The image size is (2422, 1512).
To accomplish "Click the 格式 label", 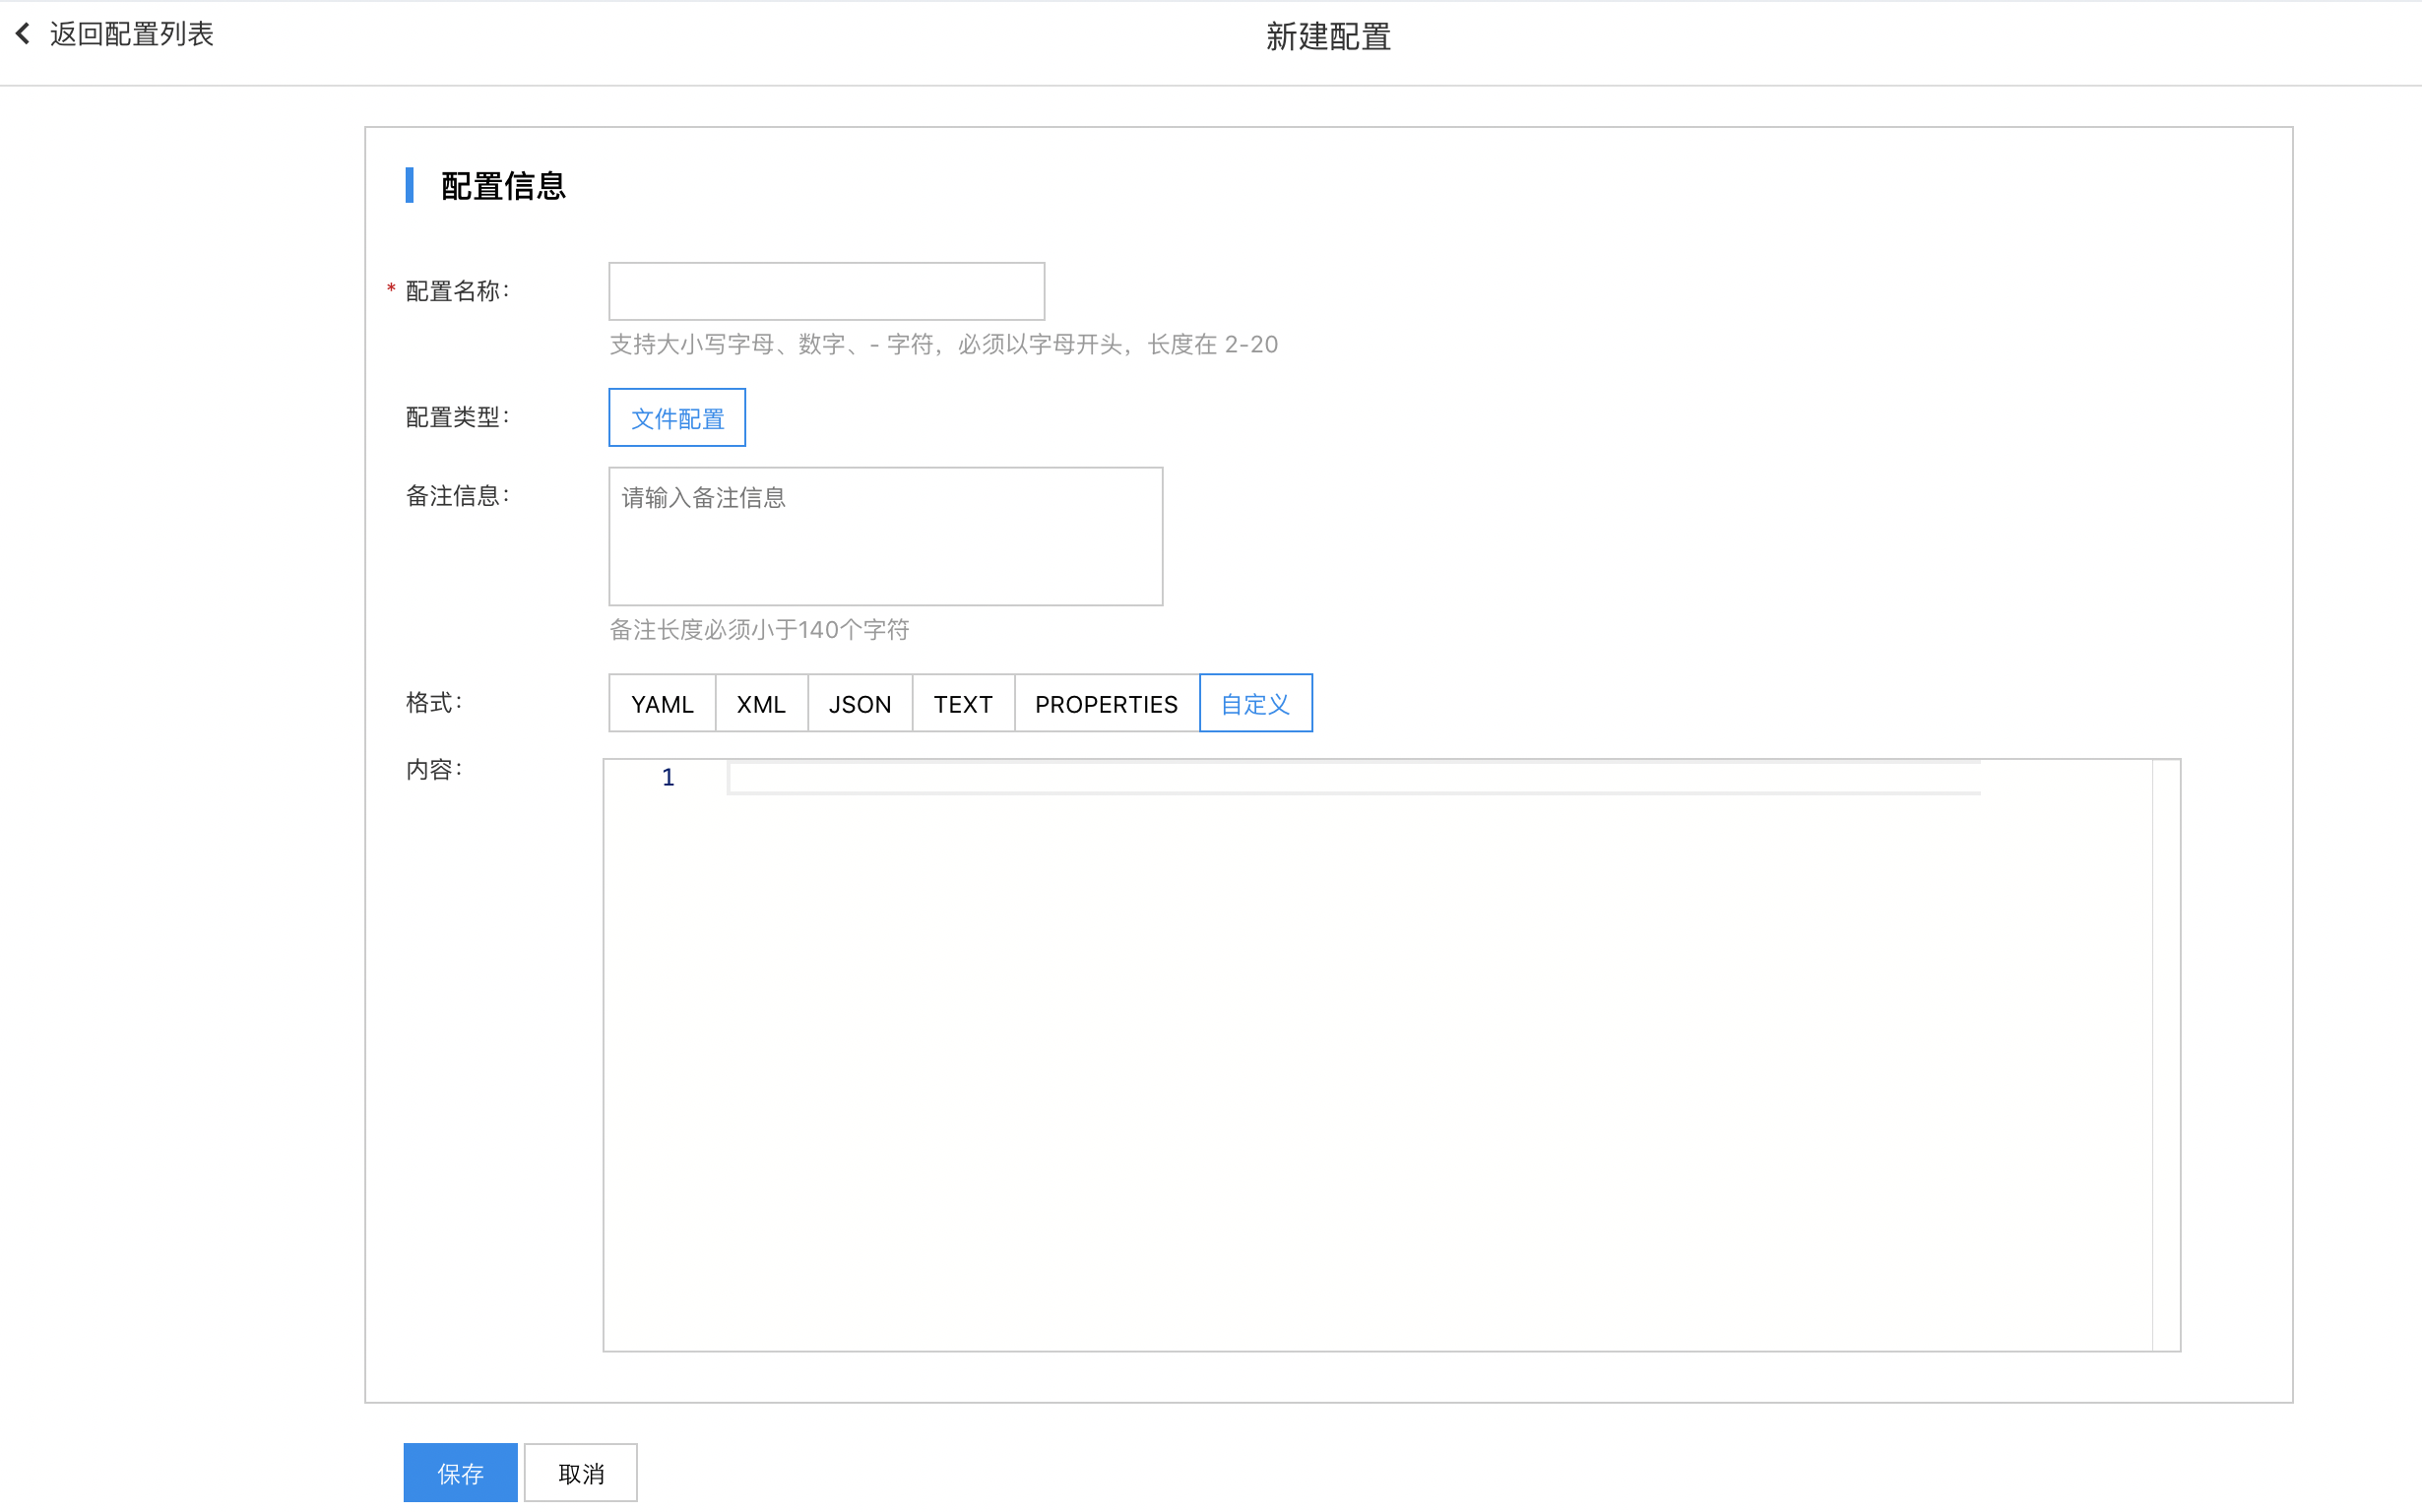I will (x=434, y=703).
